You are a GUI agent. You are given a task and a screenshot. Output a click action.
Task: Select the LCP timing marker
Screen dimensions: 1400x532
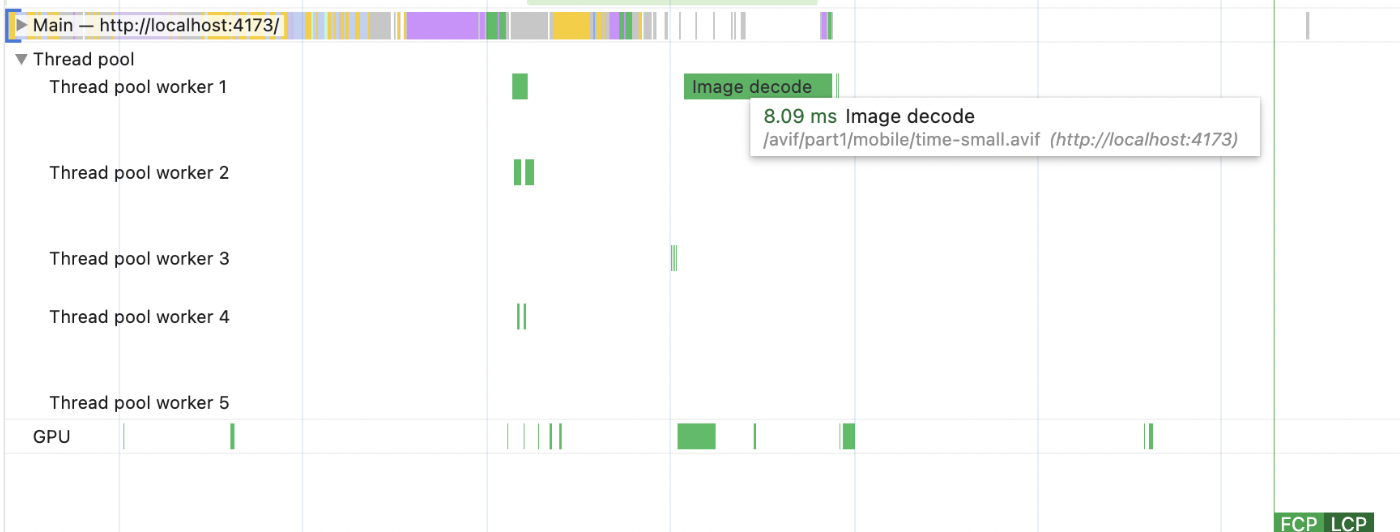click(1348, 523)
